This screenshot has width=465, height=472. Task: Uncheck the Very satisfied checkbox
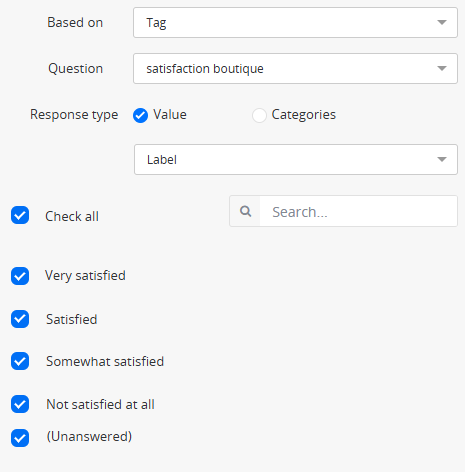tap(20, 276)
